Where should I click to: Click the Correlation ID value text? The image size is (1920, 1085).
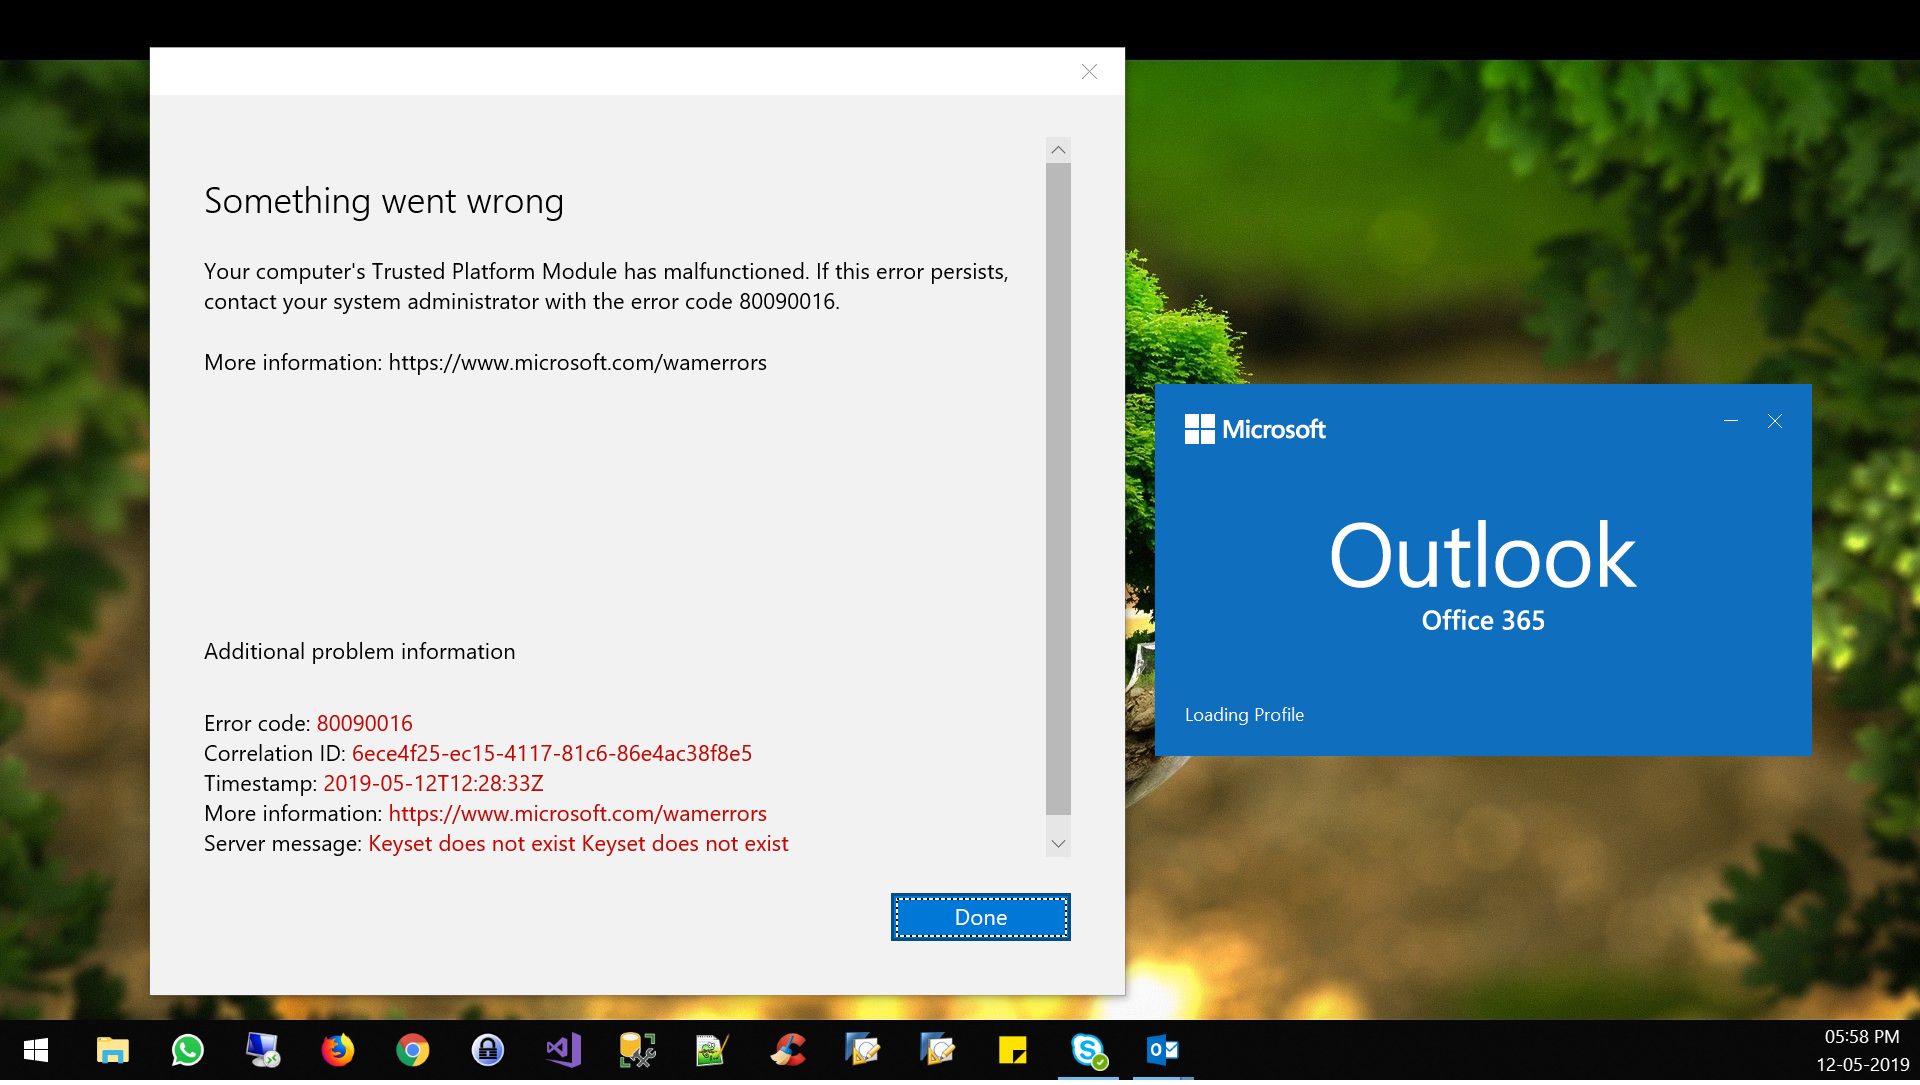pos(551,753)
